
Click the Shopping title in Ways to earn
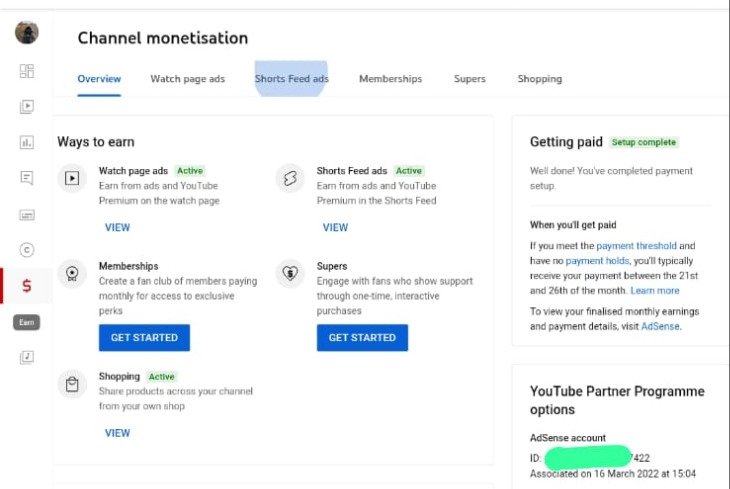[x=119, y=376]
